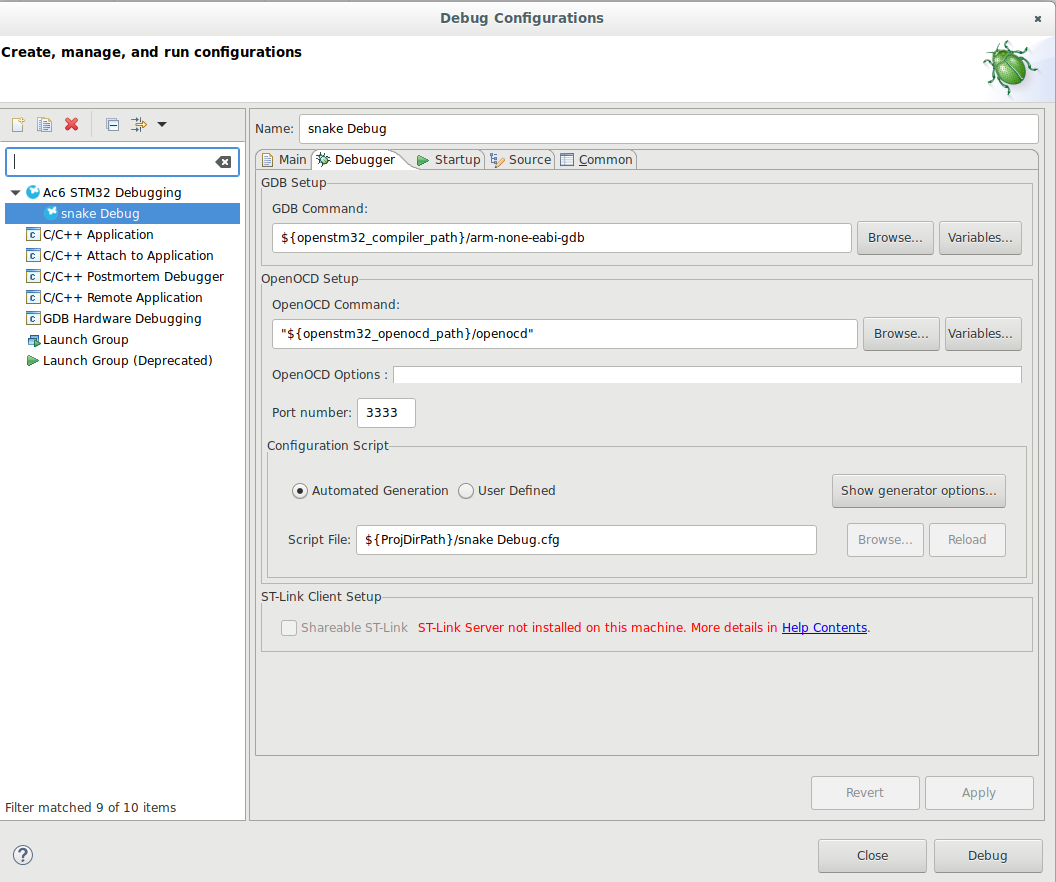The width and height of the screenshot is (1056, 882).
Task: Click Show generator options button
Action: 918,491
